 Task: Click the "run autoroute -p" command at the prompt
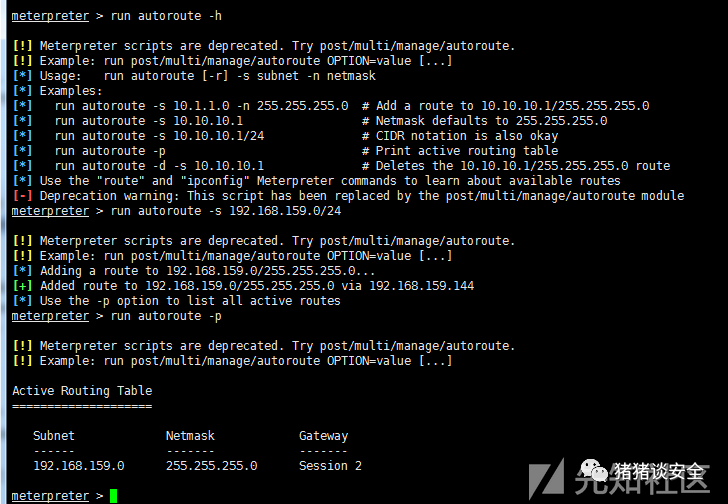pos(167,316)
